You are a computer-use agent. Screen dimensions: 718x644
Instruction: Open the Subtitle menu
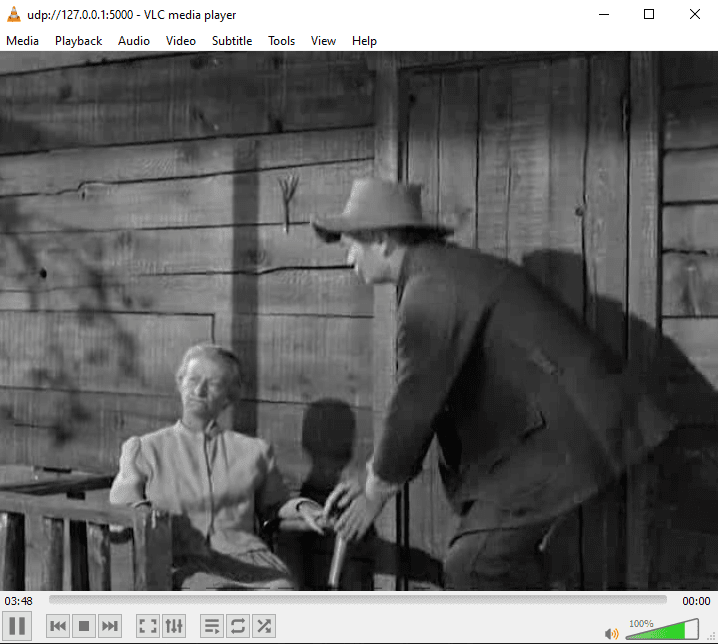[x=232, y=41]
